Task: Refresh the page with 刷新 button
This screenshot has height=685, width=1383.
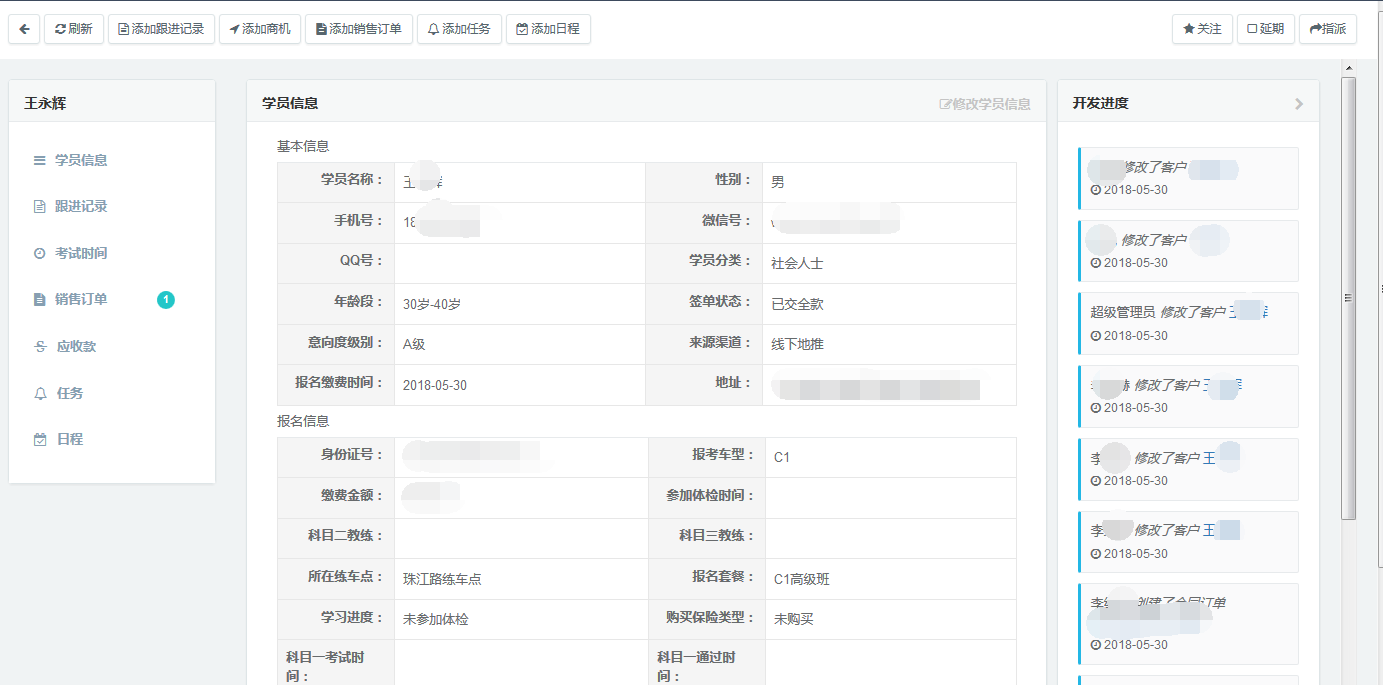Action: point(73,29)
